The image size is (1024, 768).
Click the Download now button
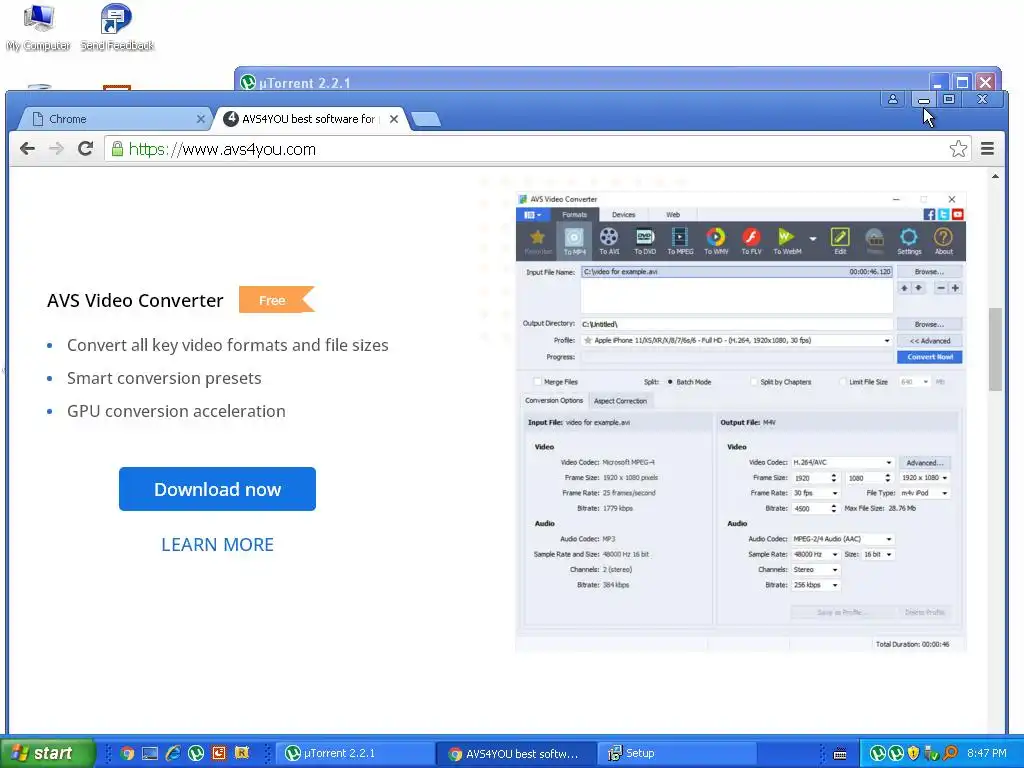pyautogui.click(x=217, y=489)
